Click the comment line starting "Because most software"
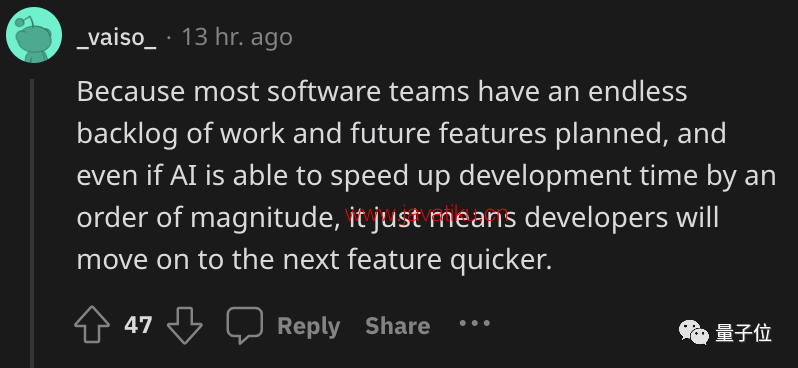The height and width of the screenshot is (368, 798). [x=382, y=92]
